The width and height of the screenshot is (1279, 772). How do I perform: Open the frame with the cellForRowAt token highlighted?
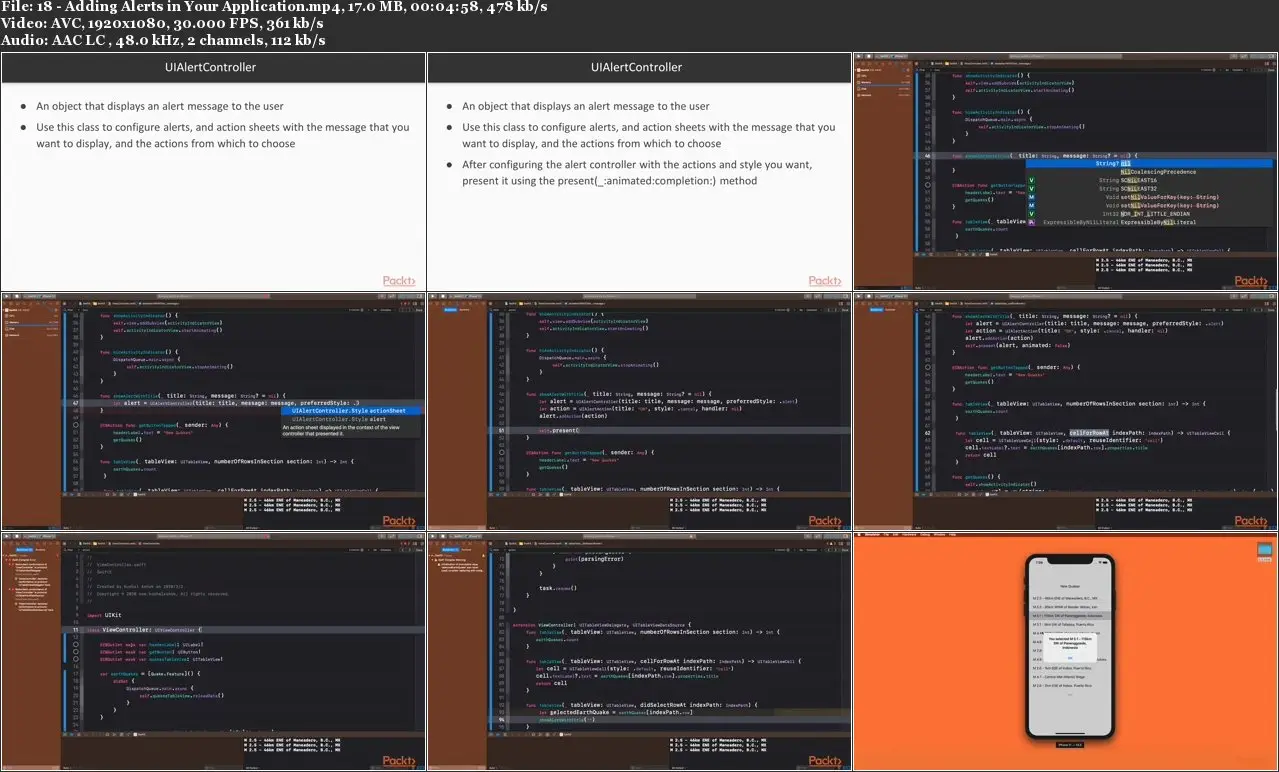(1066, 411)
